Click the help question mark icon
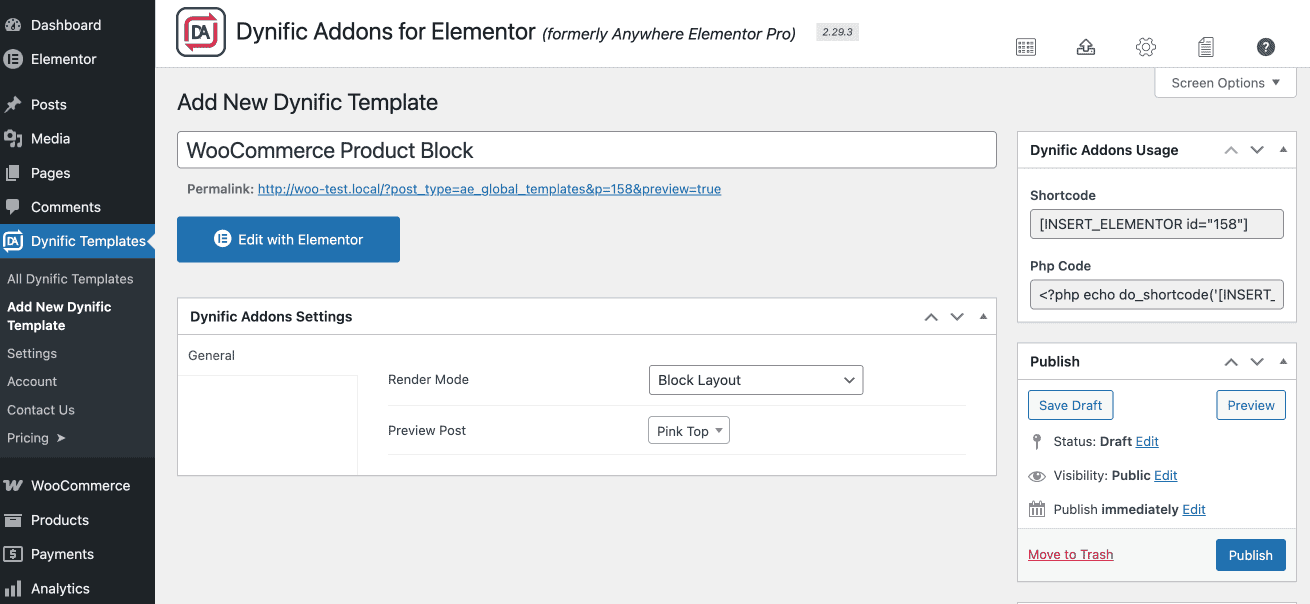This screenshot has width=1310, height=604. point(1266,47)
